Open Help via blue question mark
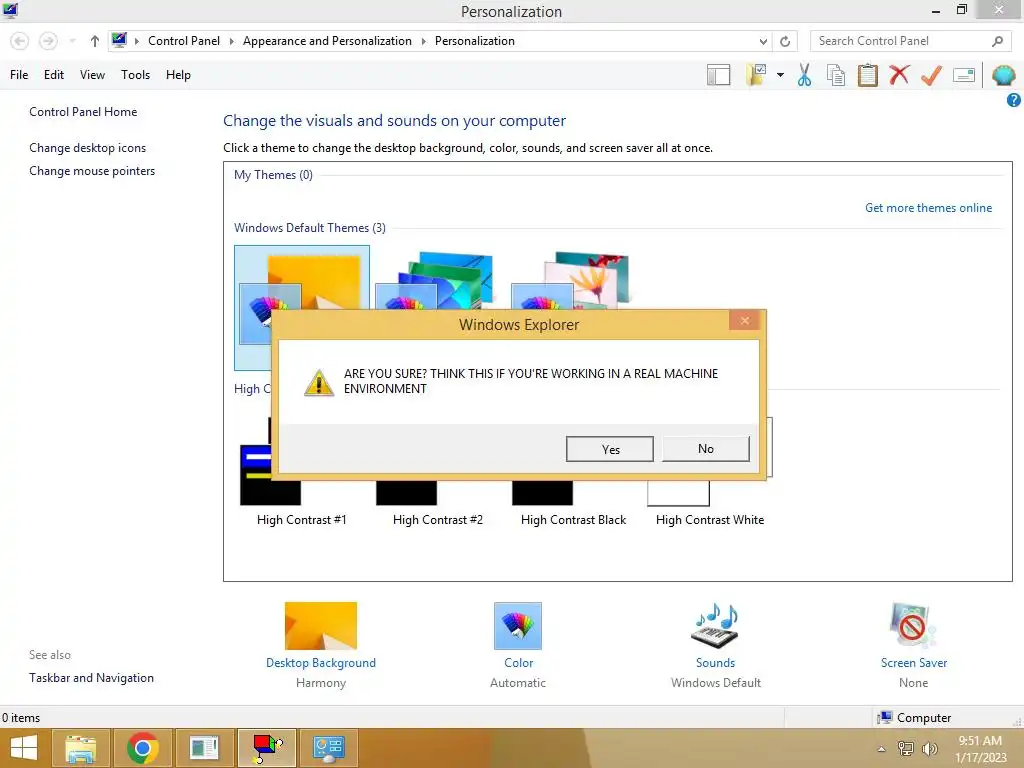Viewport: 1024px width, 768px height. coord(1014,100)
